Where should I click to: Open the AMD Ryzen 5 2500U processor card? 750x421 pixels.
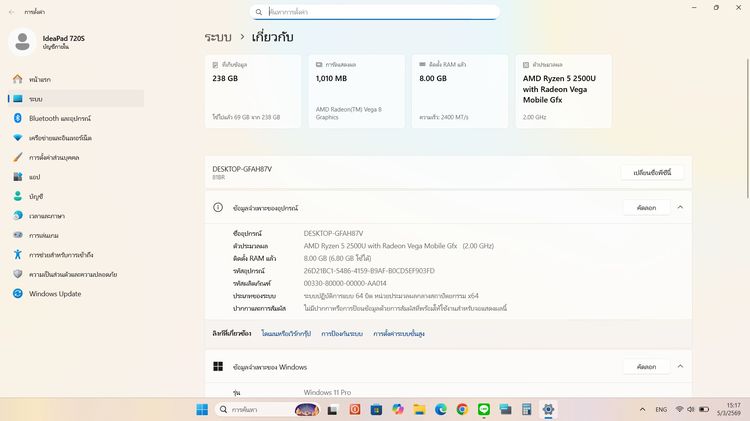pyautogui.click(x=563, y=91)
